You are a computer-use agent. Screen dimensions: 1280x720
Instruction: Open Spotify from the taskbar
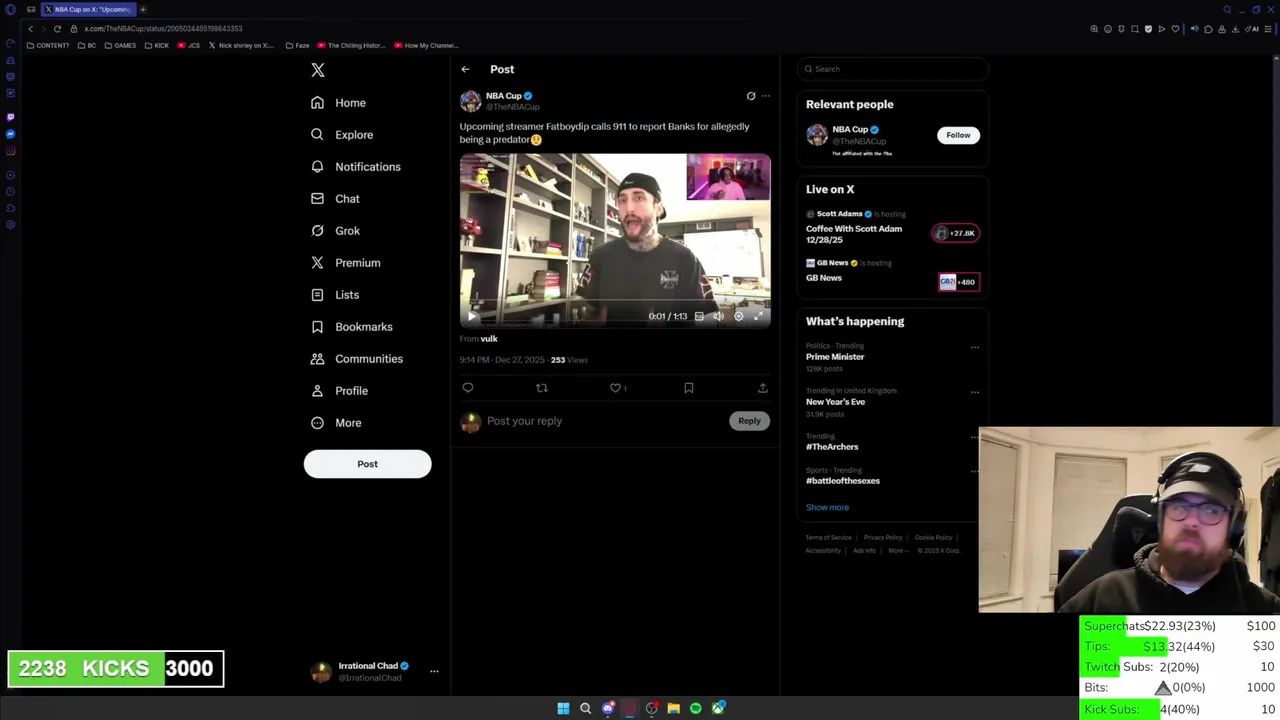(x=695, y=708)
